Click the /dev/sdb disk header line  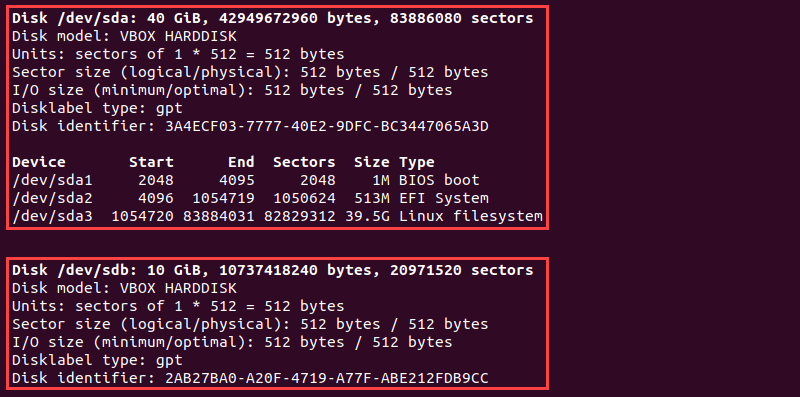coord(272,270)
